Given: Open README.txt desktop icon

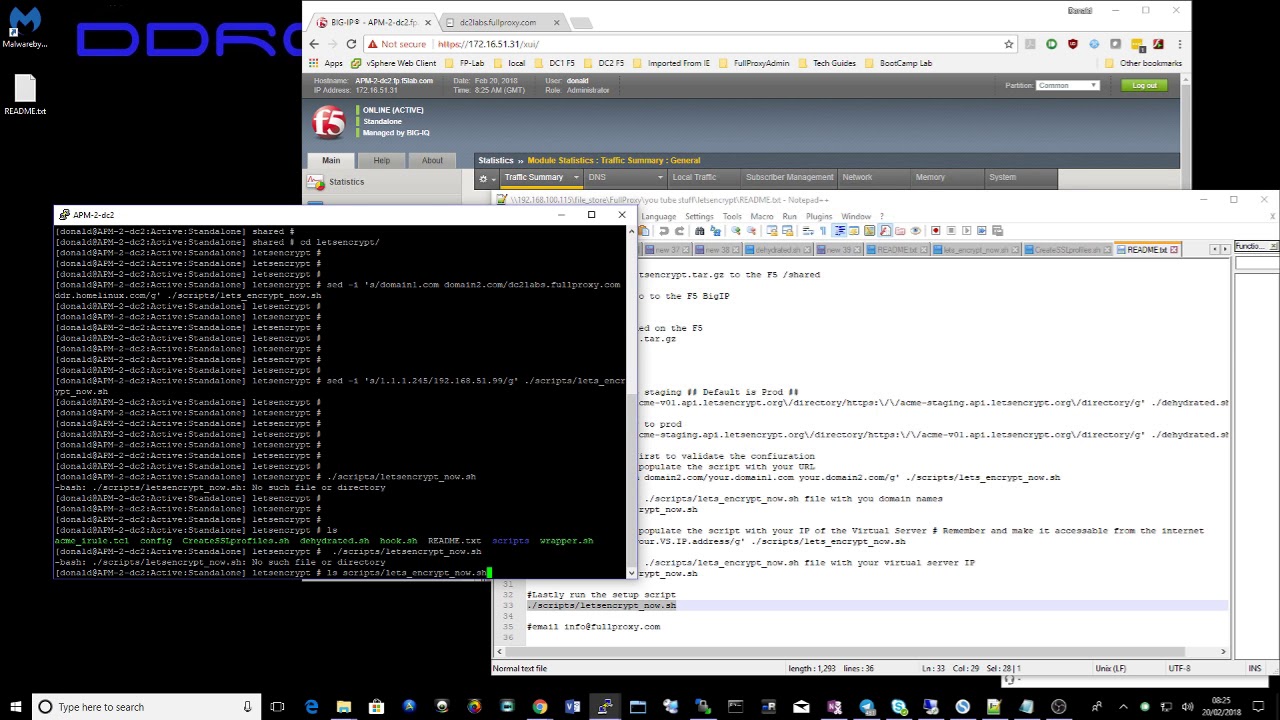Looking at the screenshot, I should [25, 96].
